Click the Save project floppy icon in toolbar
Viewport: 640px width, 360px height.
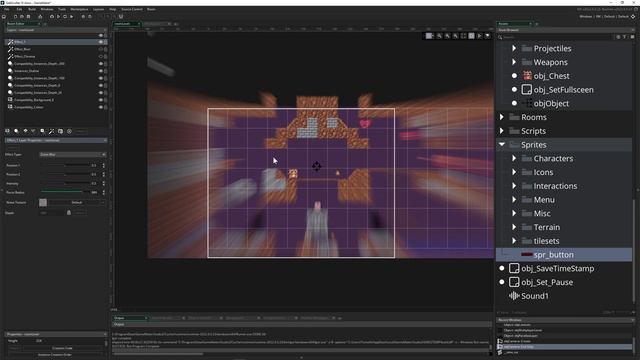point(28,17)
